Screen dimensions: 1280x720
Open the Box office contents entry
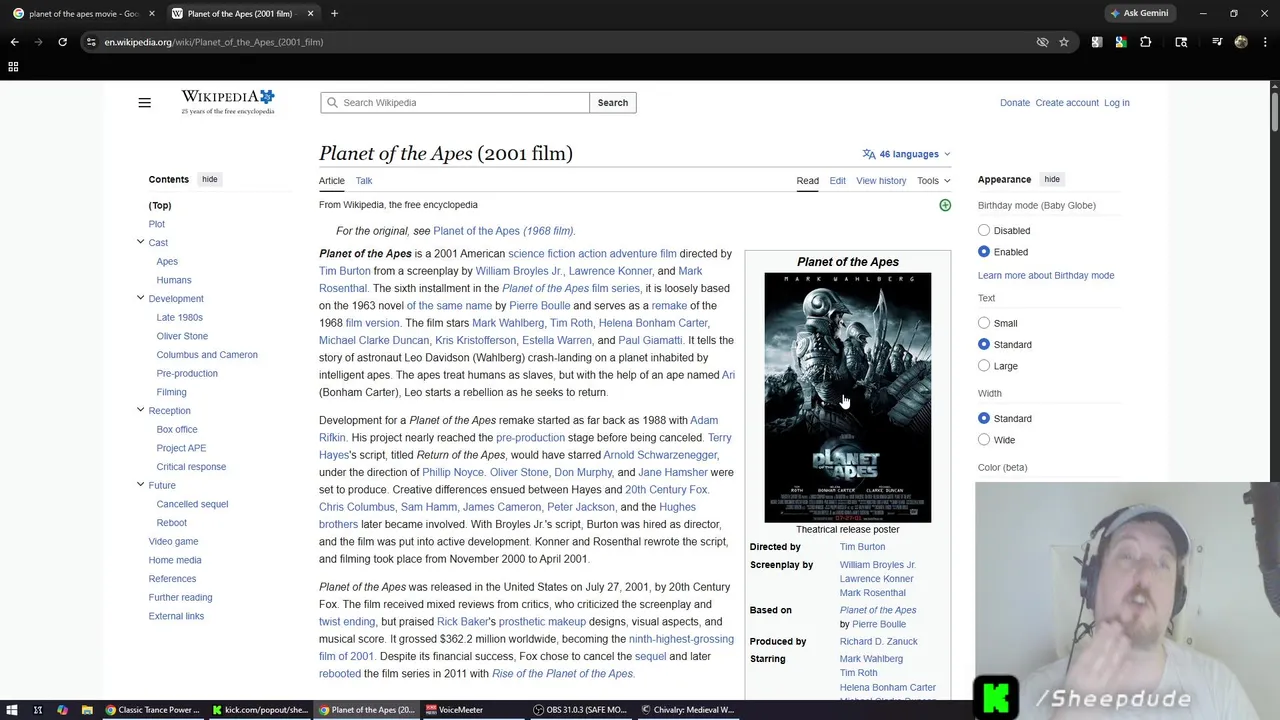[177, 429]
